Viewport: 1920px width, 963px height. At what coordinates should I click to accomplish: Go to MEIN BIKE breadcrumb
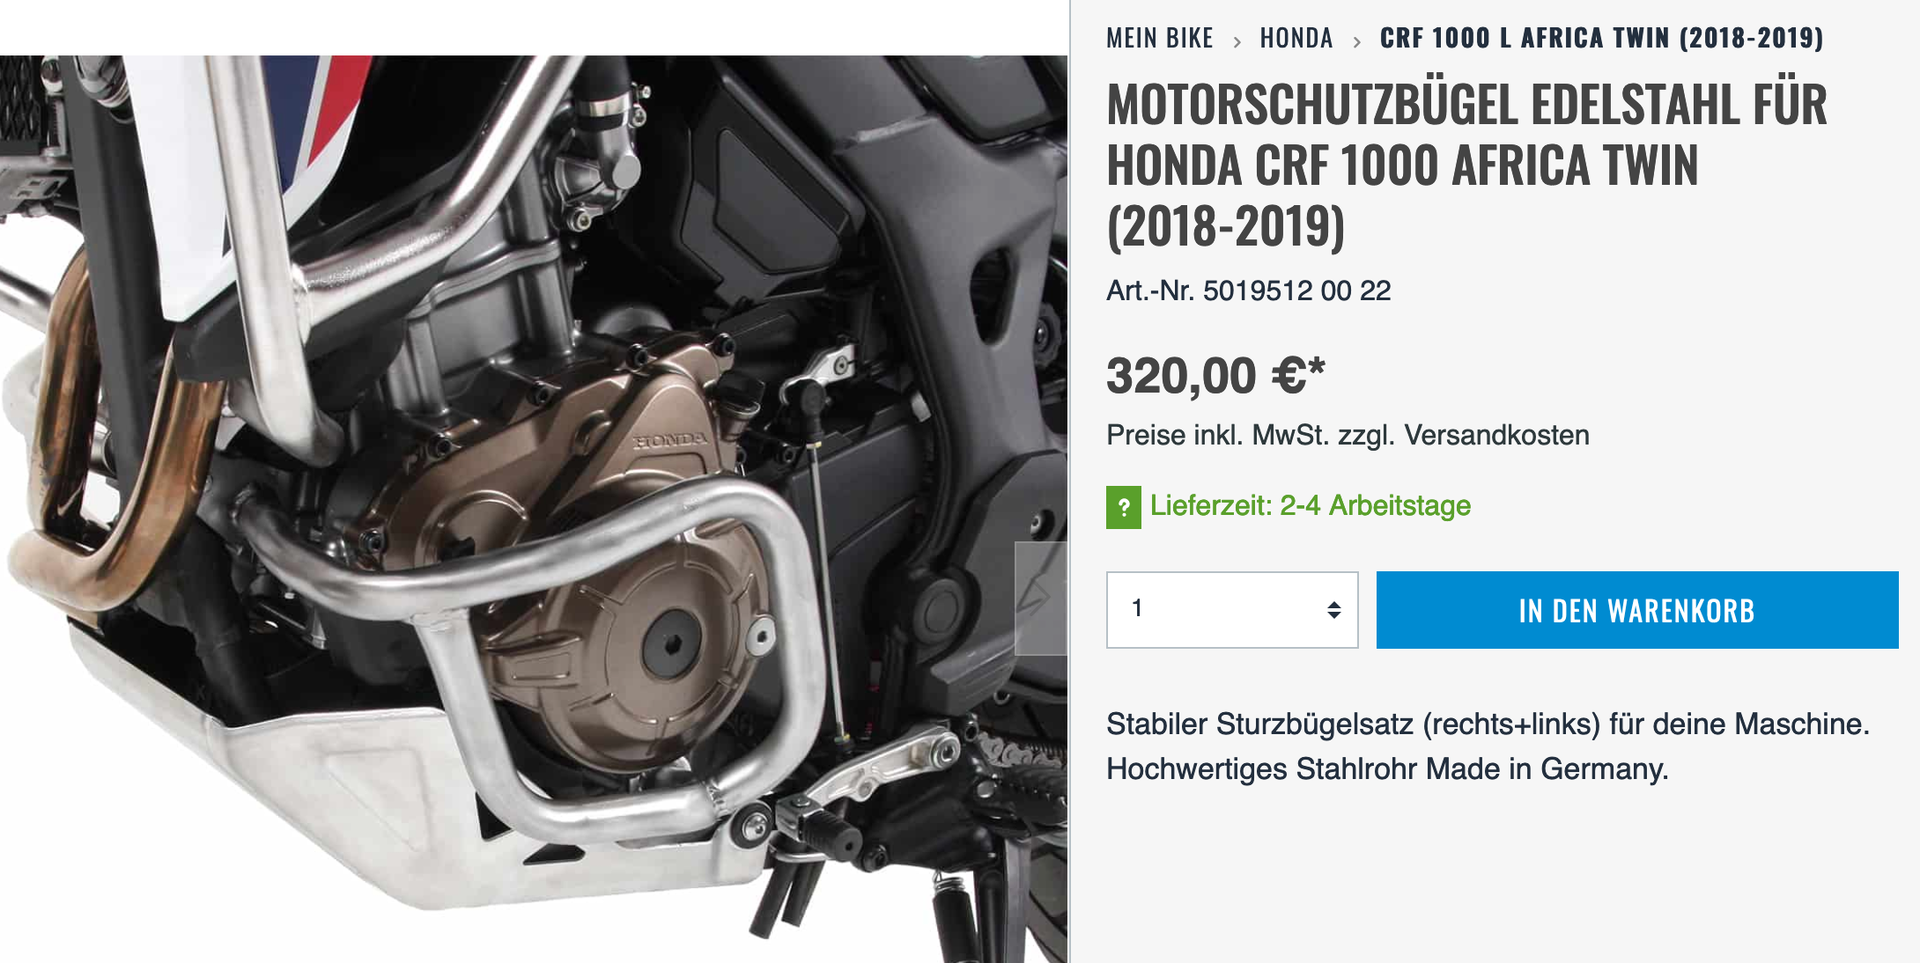[x=1159, y=38]
